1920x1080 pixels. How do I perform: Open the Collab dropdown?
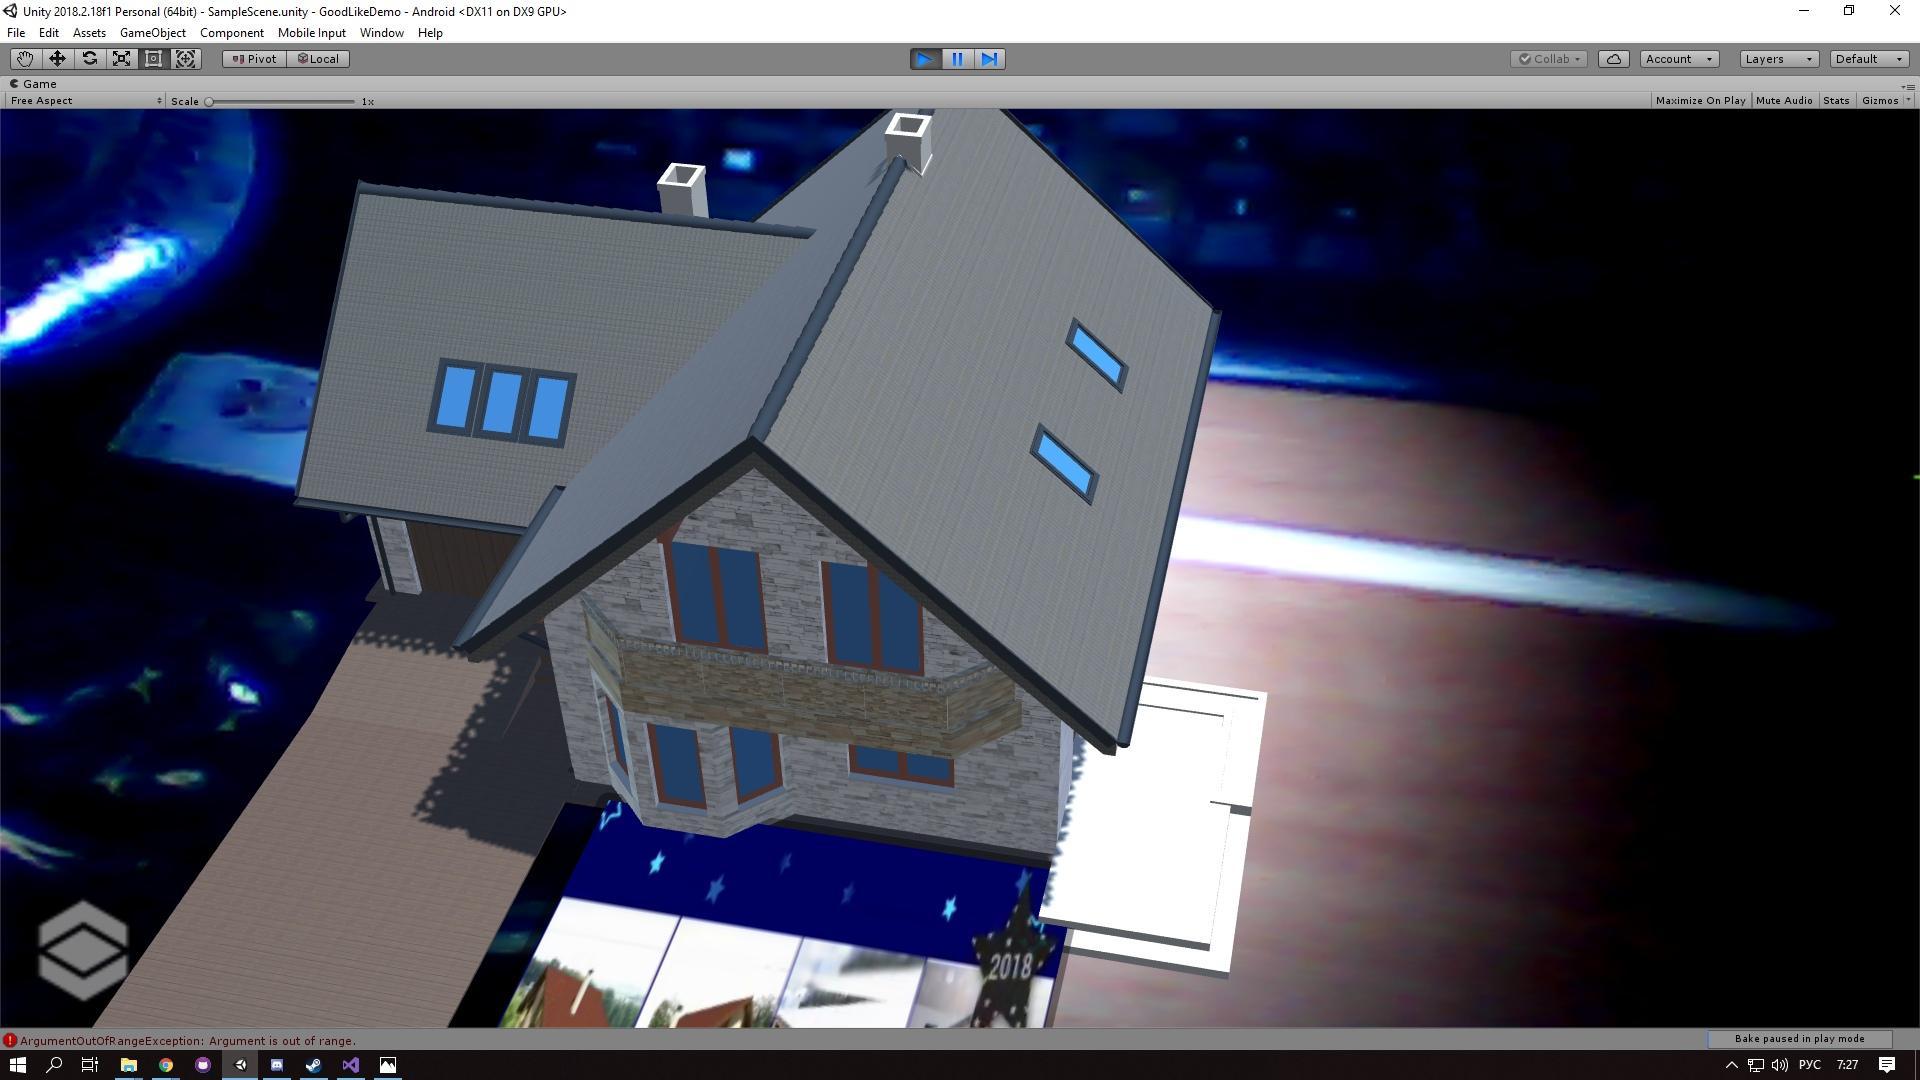click(1549, 59)
